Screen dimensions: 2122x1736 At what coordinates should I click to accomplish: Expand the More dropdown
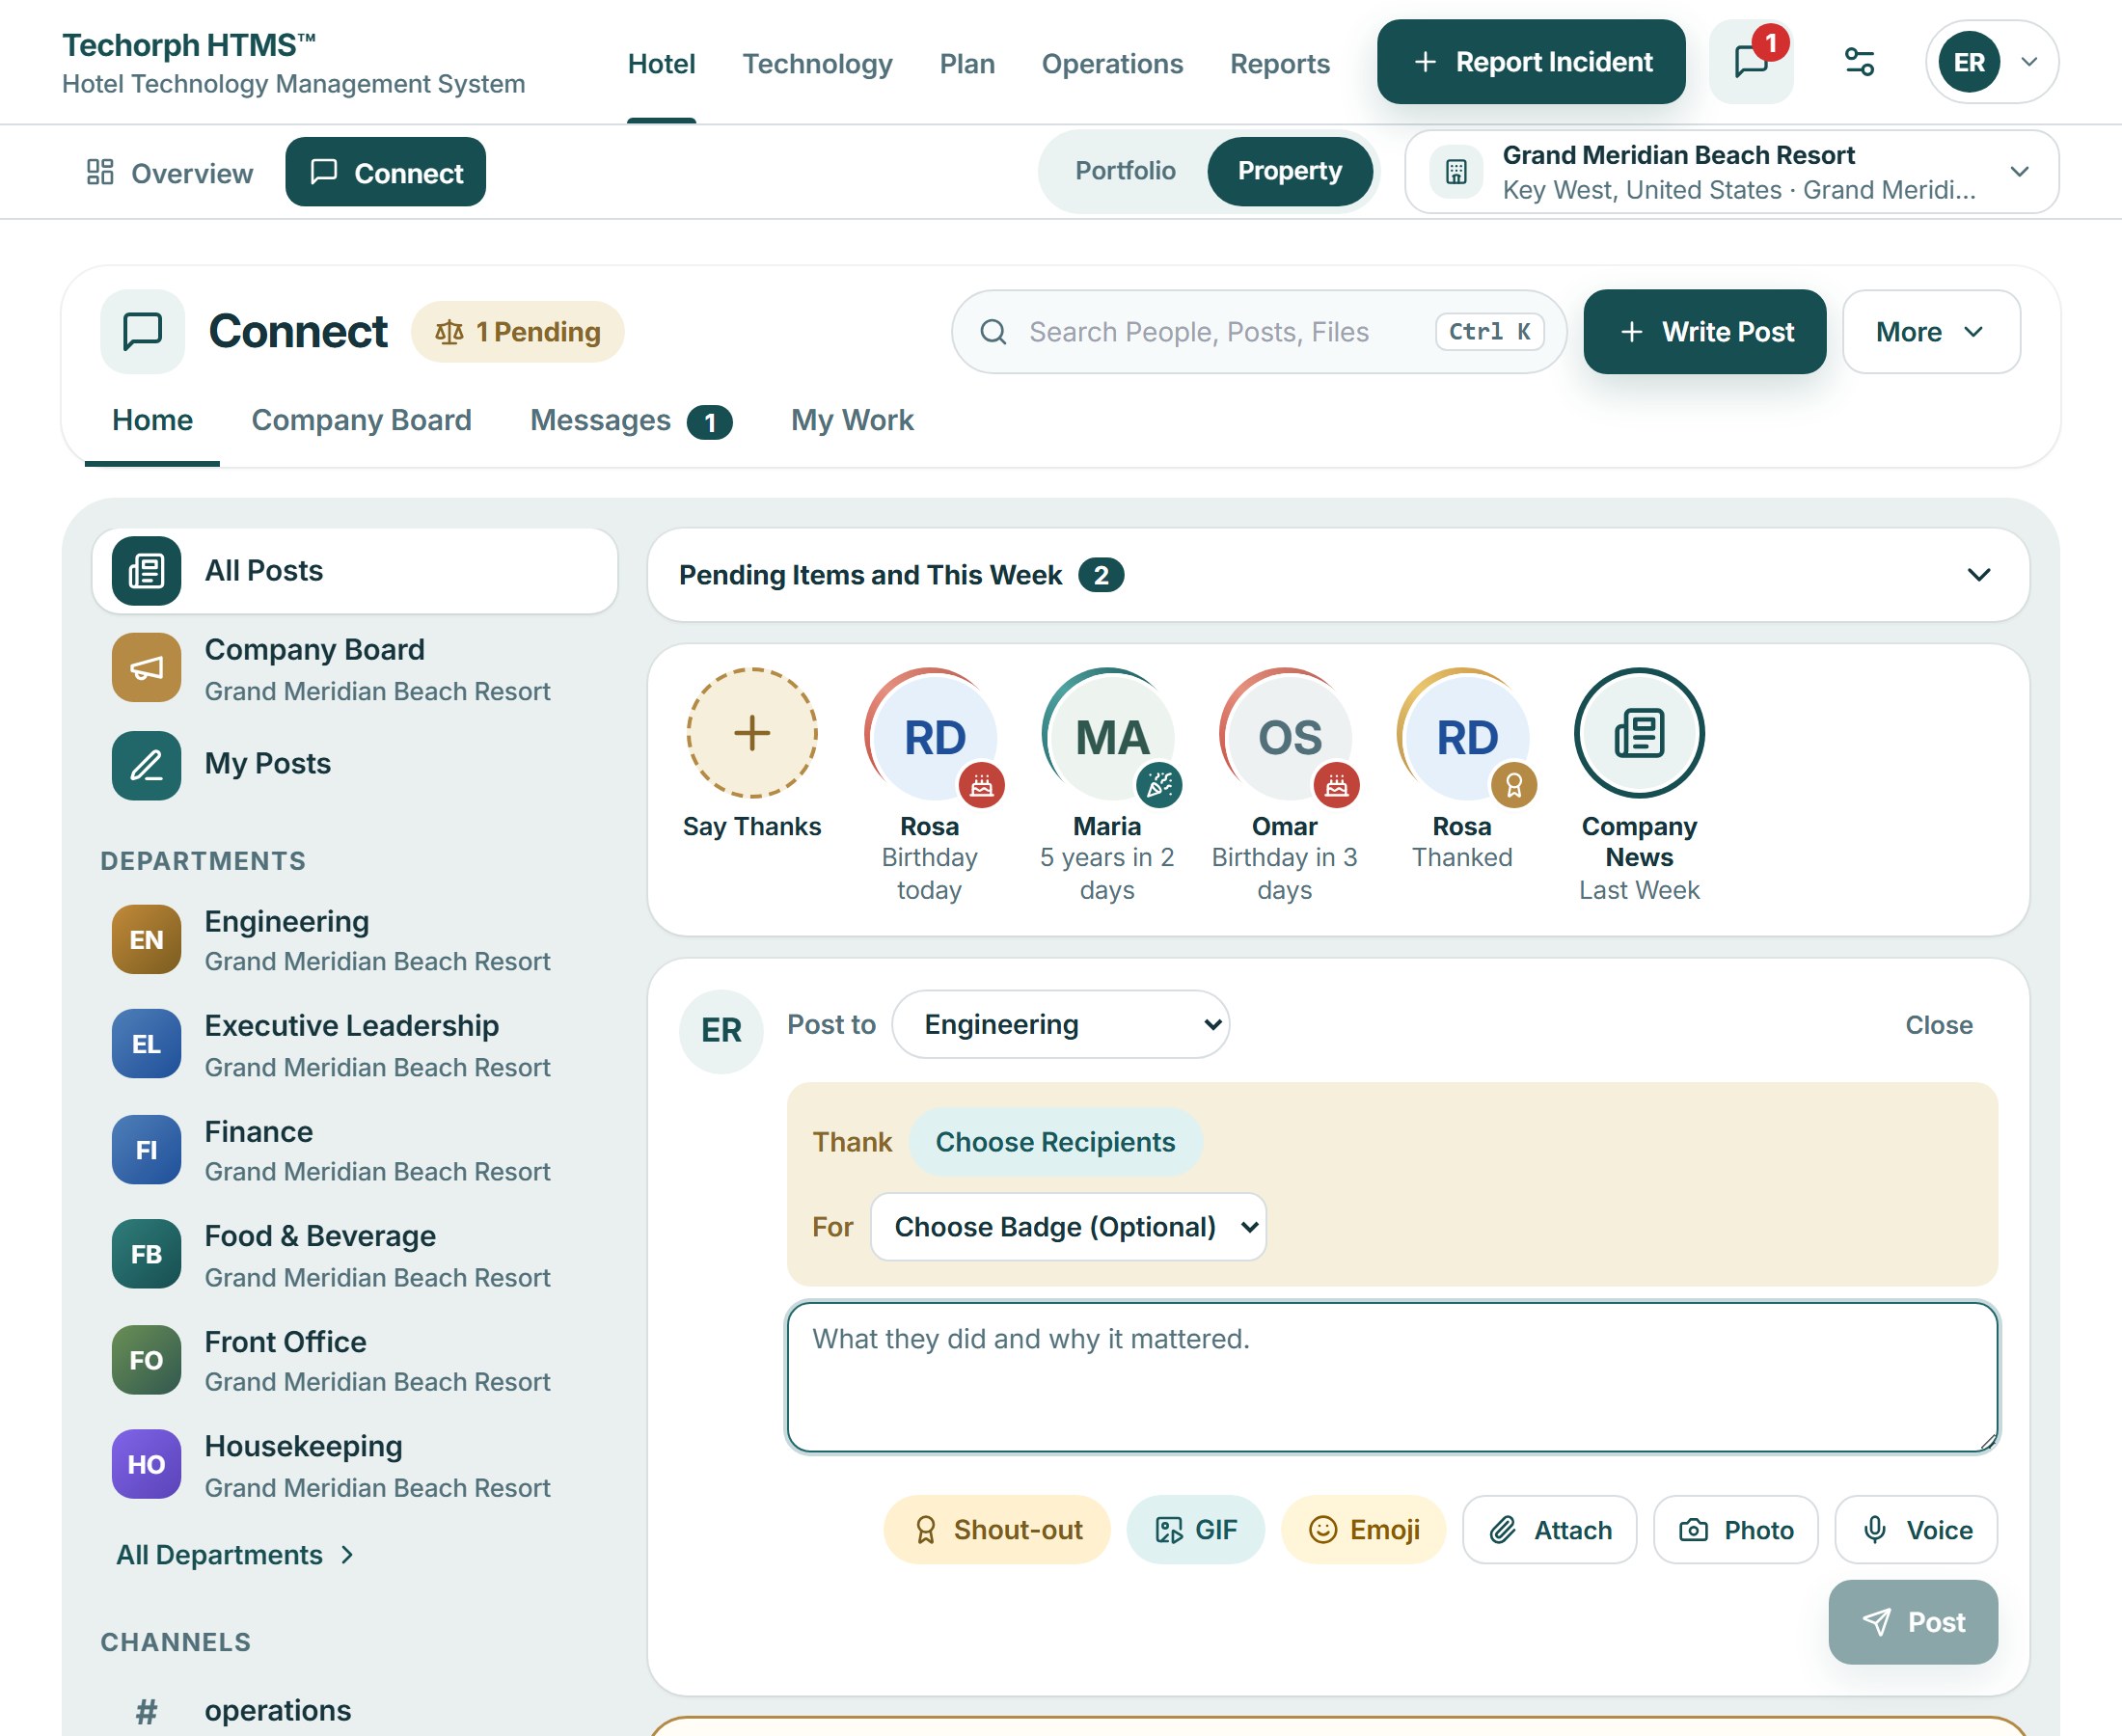(1931, 332)
